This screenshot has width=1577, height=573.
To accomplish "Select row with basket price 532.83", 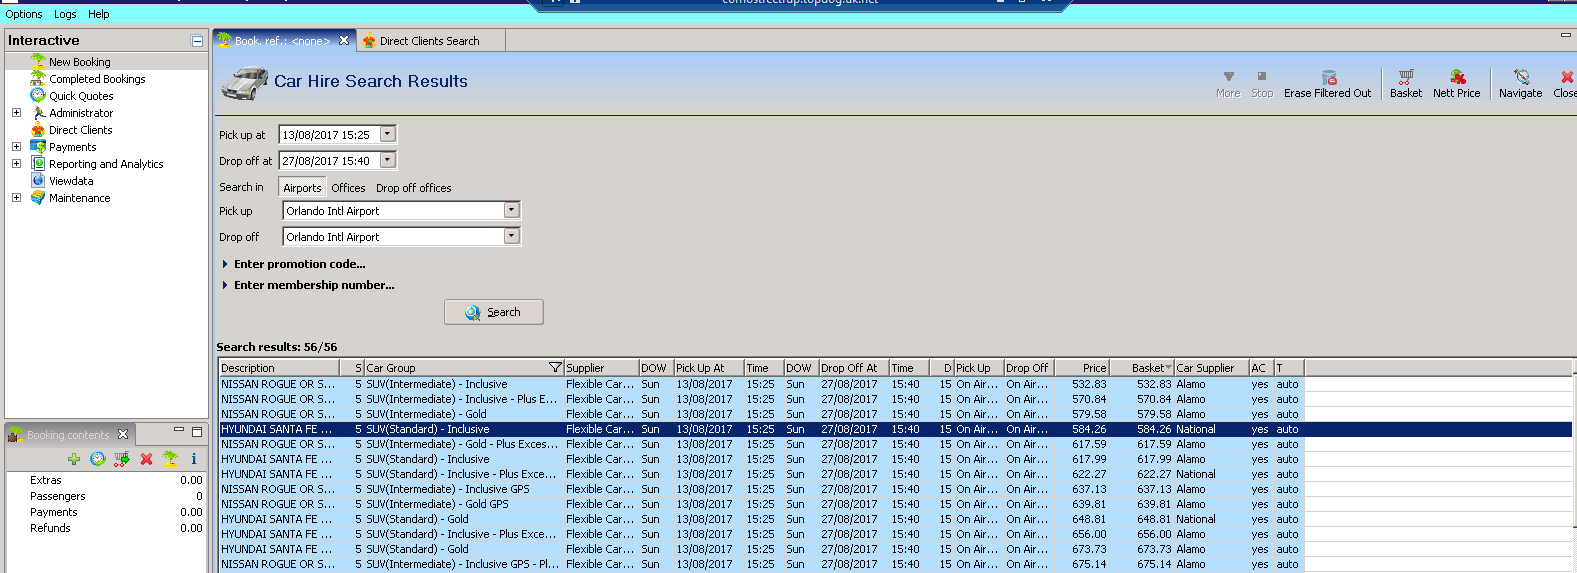I will click(895, 384).
